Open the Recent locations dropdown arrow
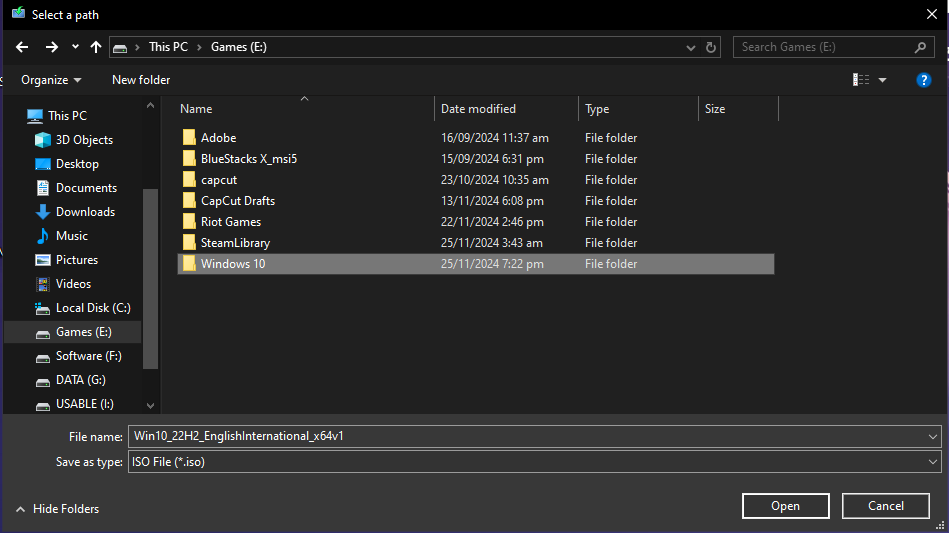The width and height of the screenshot is (949, 533). click(x=75, y=47)
